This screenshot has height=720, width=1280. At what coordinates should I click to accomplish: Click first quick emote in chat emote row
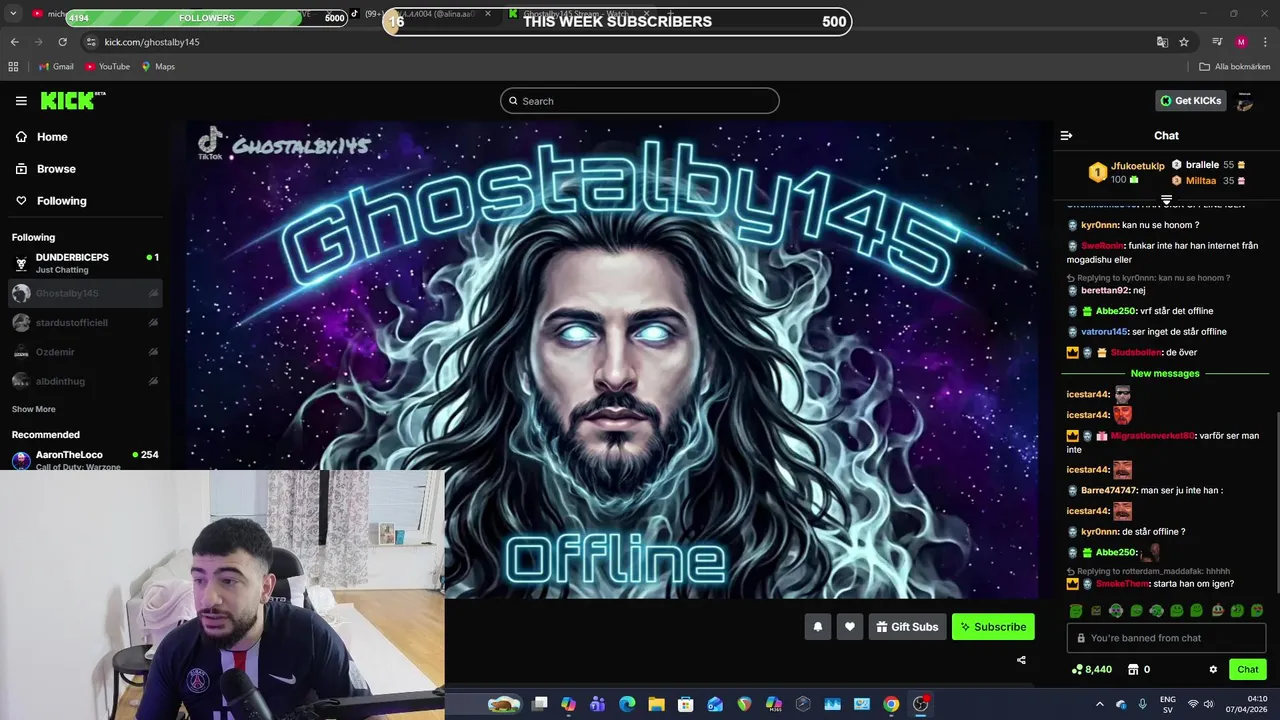[x=1076, y=611]
